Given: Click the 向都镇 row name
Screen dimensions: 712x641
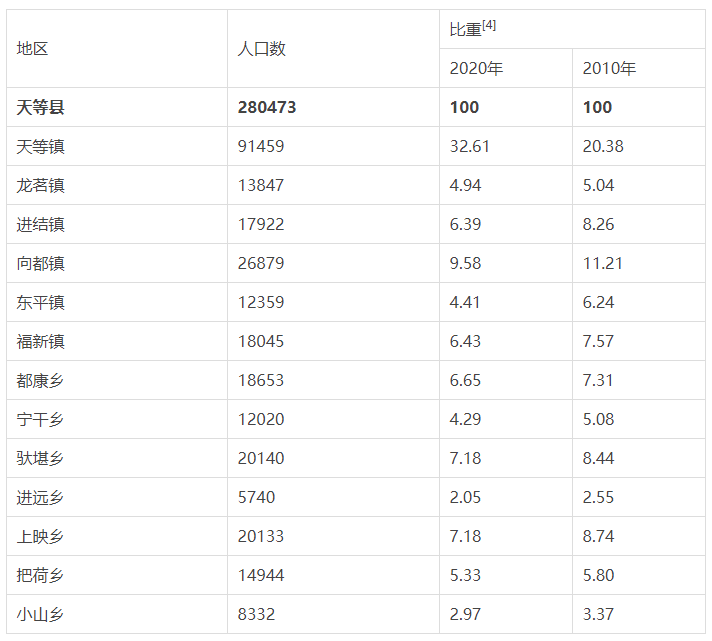Looking at the screenshot, I should click(x=40, y=264).
